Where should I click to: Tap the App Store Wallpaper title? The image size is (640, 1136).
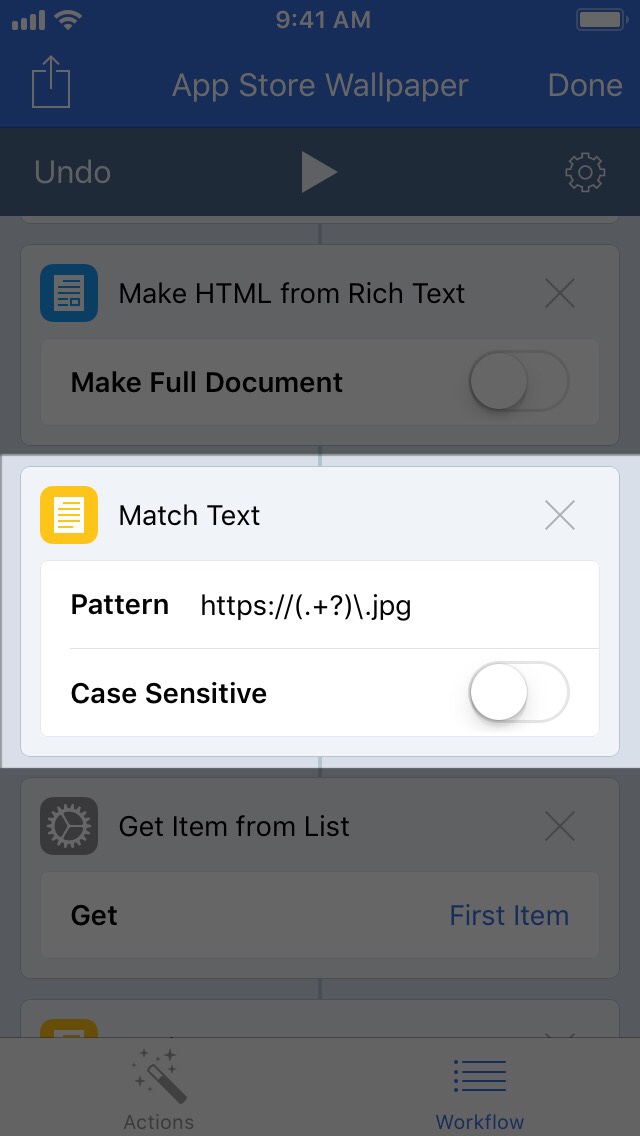pyautogui.click(x=319, y=85)
